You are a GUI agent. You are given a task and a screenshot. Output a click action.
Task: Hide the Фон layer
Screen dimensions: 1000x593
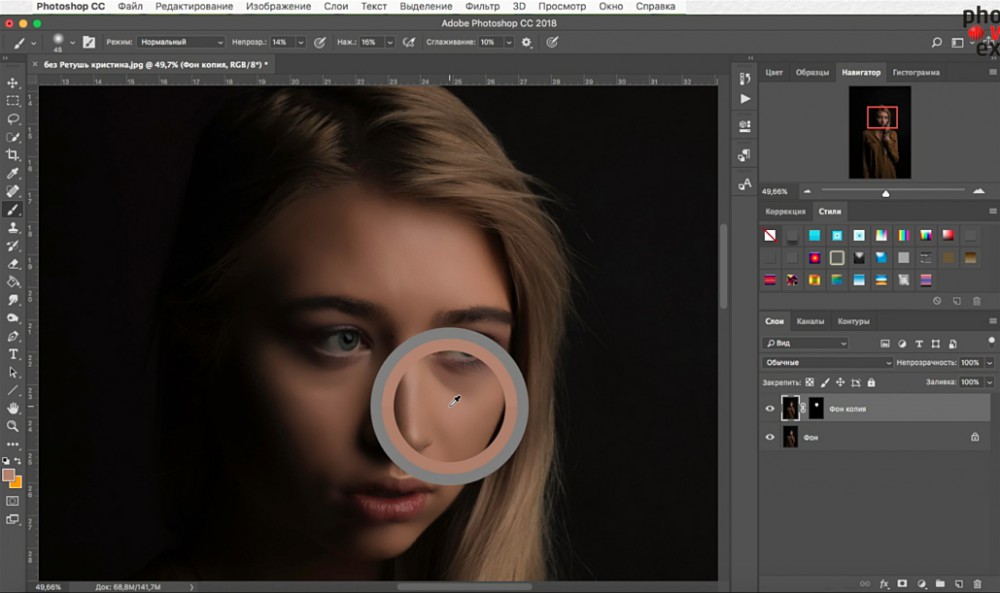[770, 437]
